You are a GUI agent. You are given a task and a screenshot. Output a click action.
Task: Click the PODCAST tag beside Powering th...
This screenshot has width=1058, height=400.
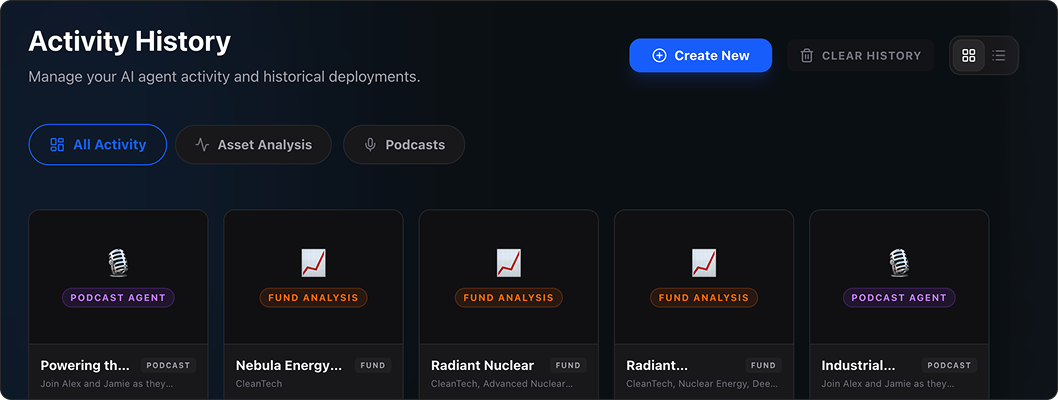(x=169, y=366)
